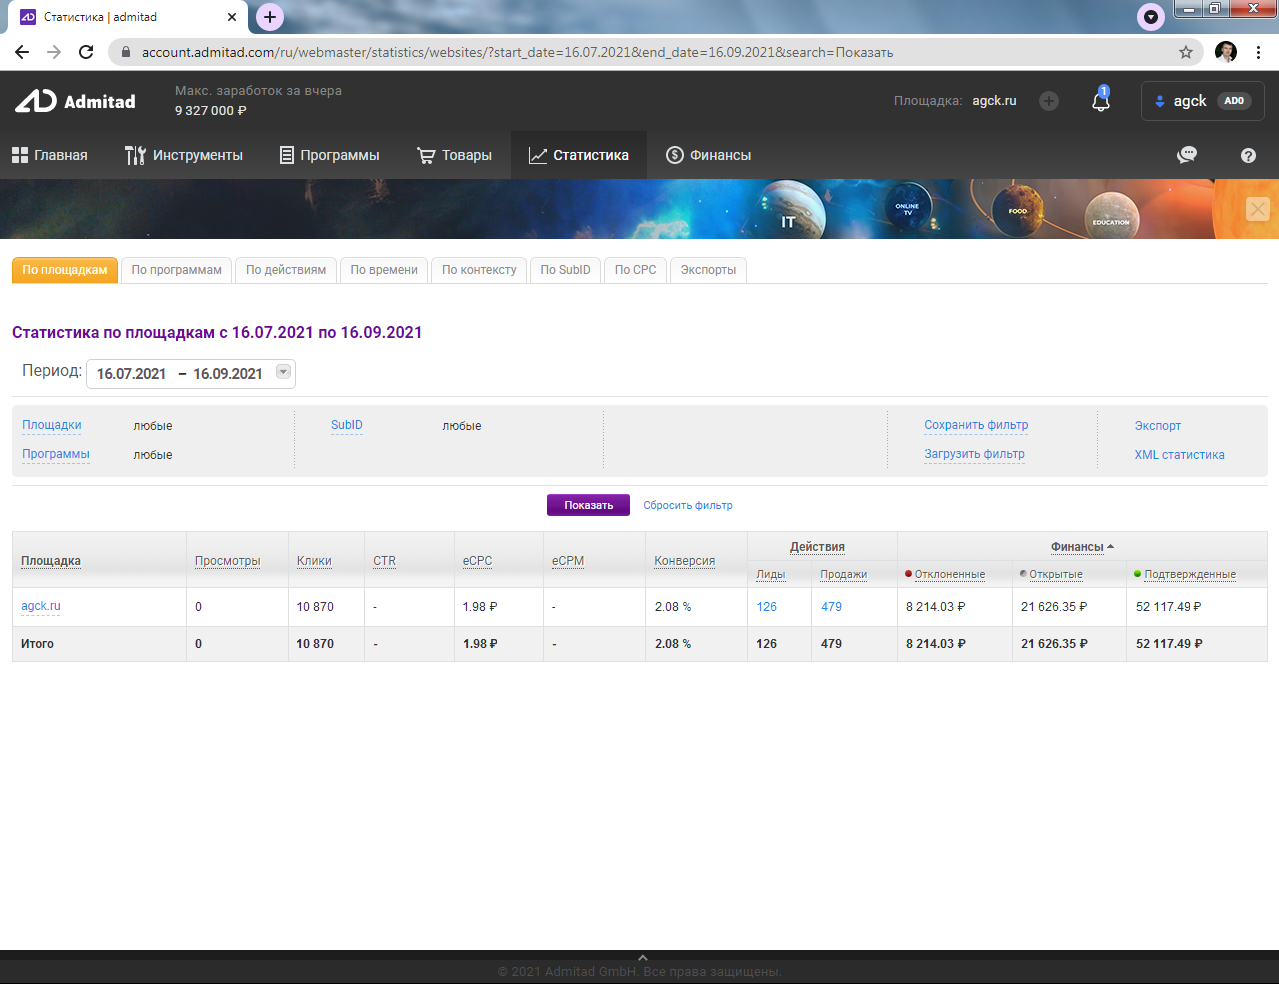This screenshot has height=984, width=1279.
Task: Open the 479 sales link
Action: coord(831,607)
